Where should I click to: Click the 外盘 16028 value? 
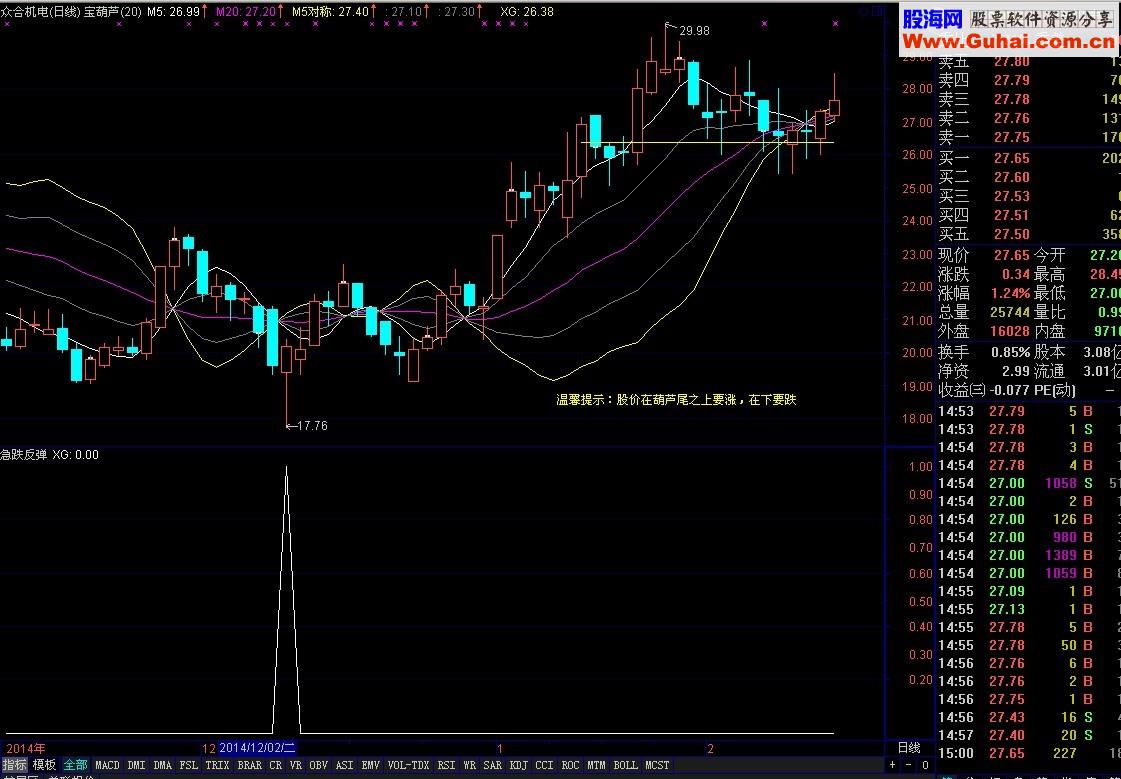click(1011, 332)
